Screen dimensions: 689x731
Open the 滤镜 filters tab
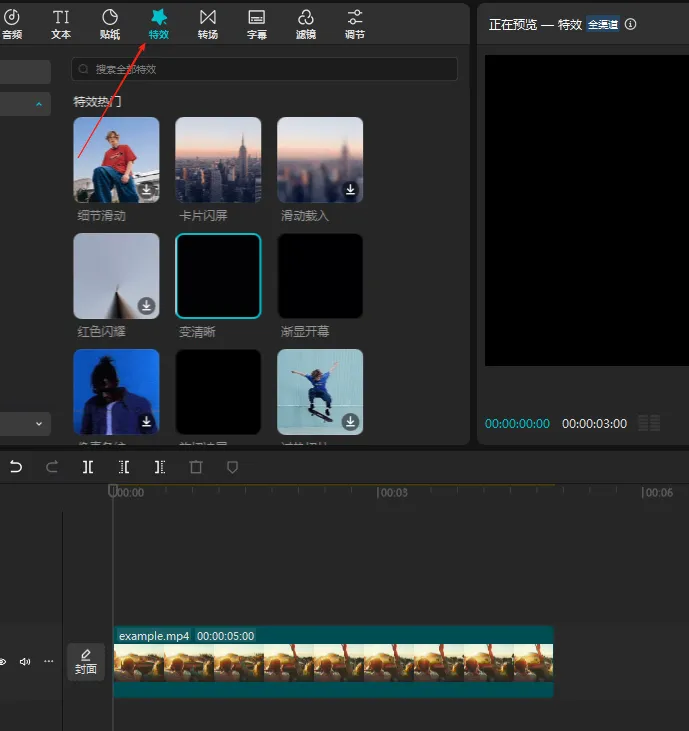click(306, 24)
